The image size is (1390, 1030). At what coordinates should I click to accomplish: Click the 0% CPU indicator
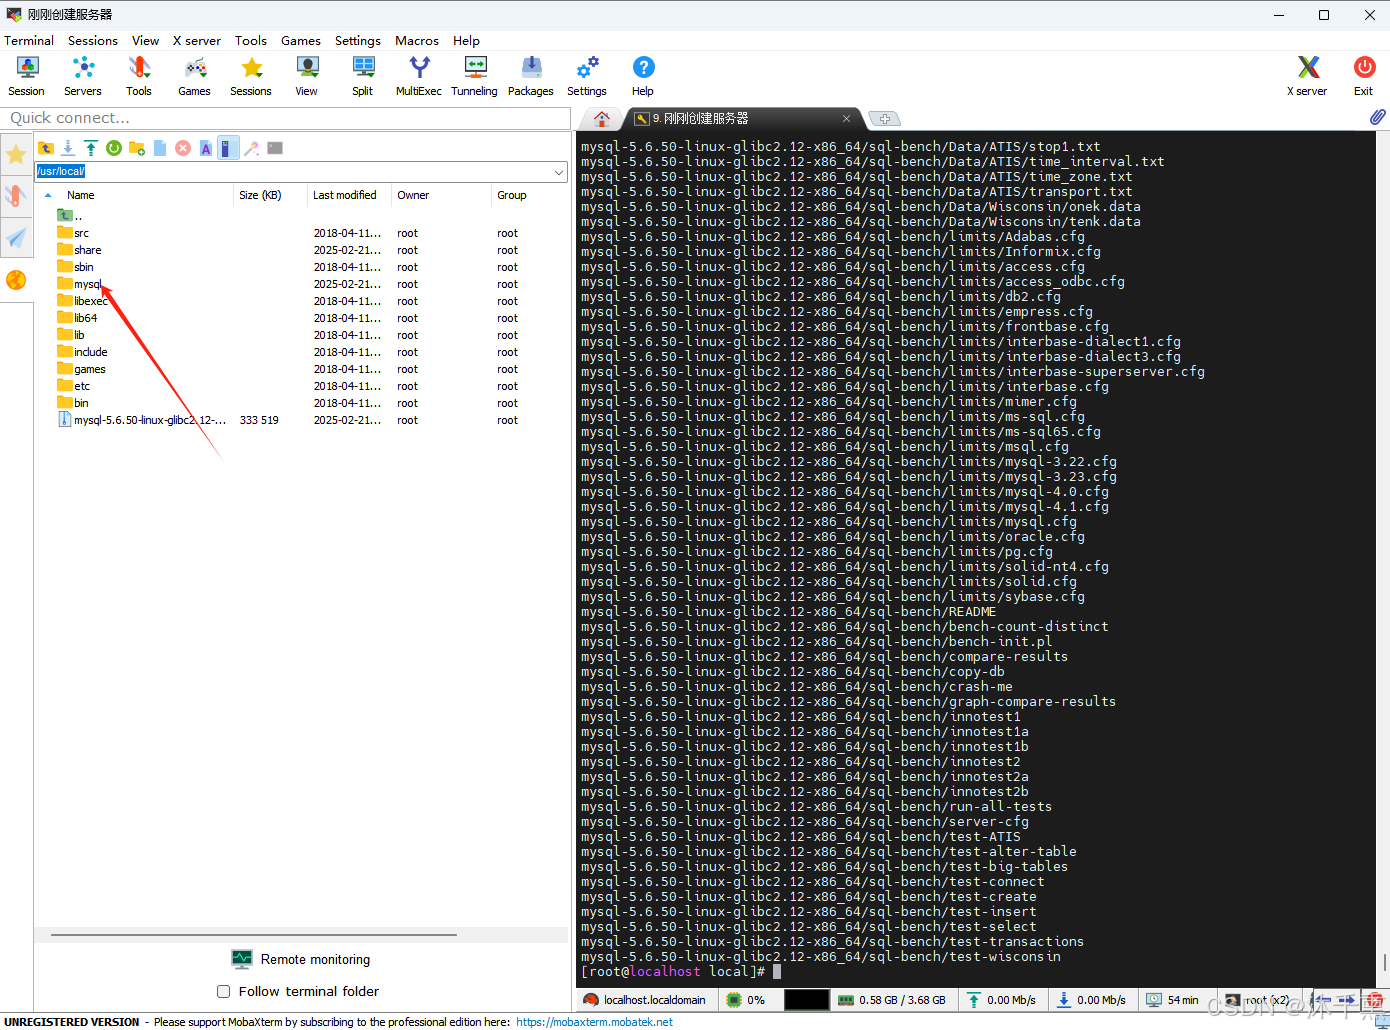pyautogui.click(x=747, y=1000)
